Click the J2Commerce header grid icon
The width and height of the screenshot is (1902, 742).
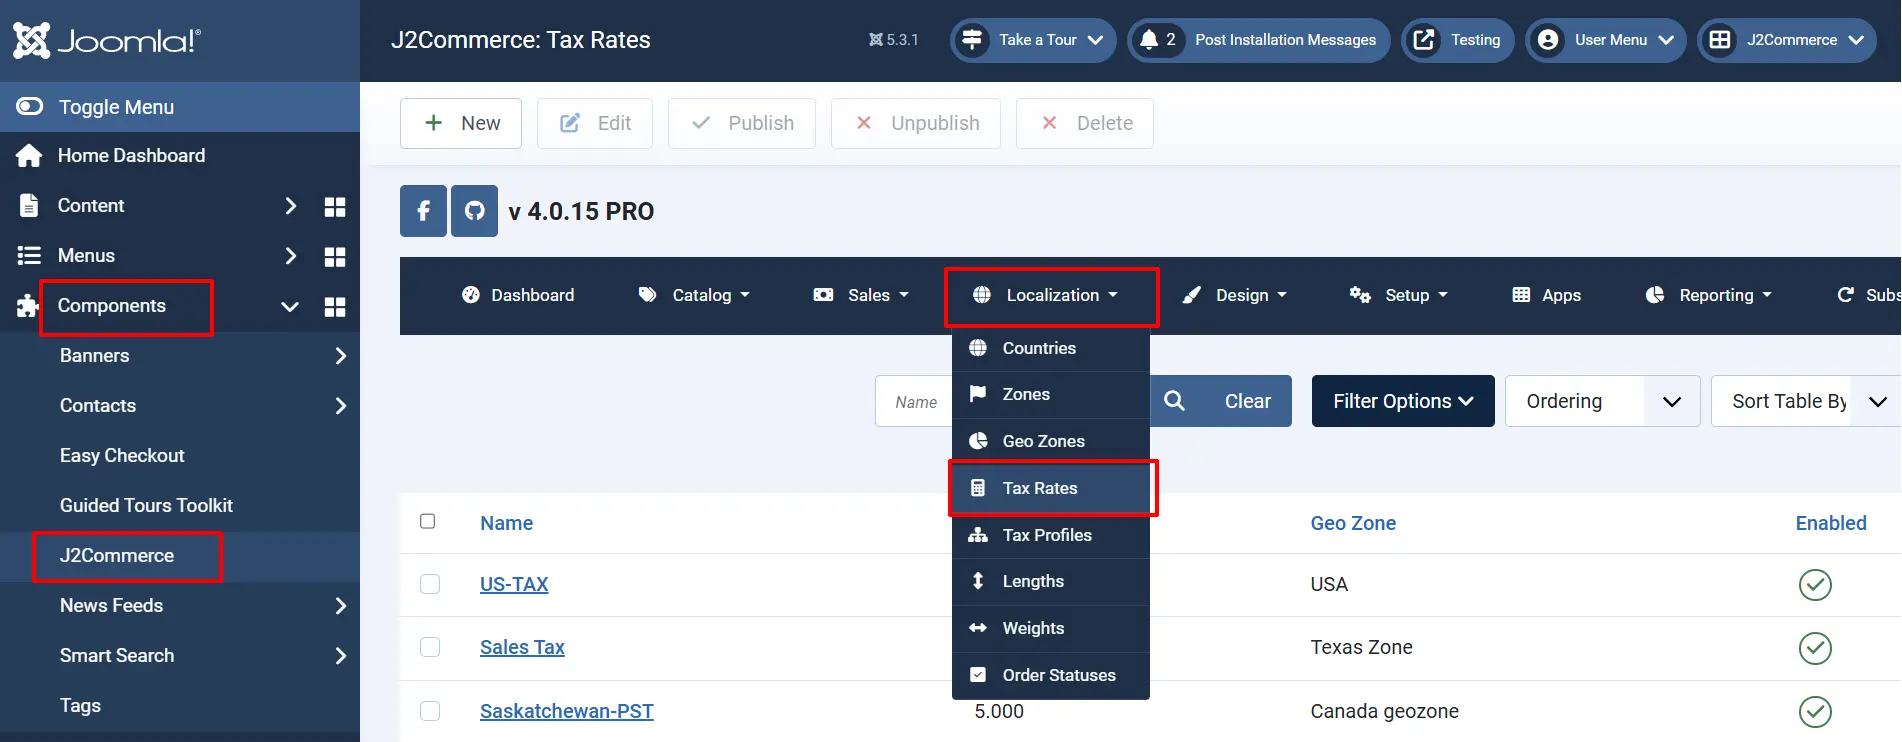pos(1720,40)
